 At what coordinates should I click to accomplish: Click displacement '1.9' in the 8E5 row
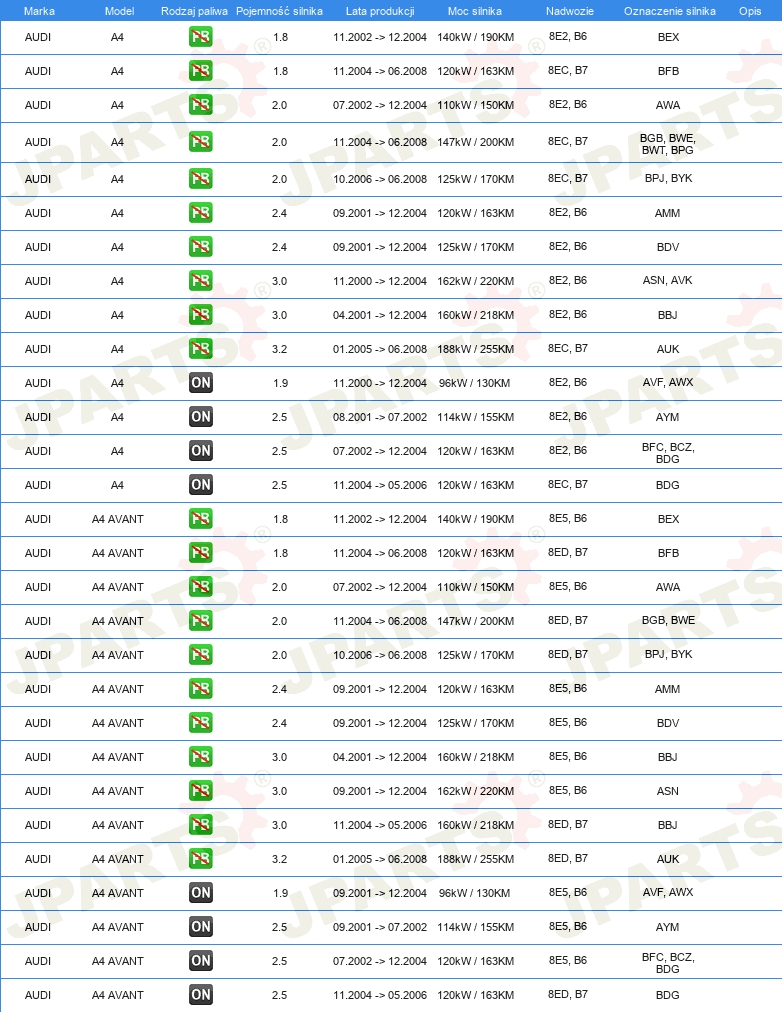point(280,893)
